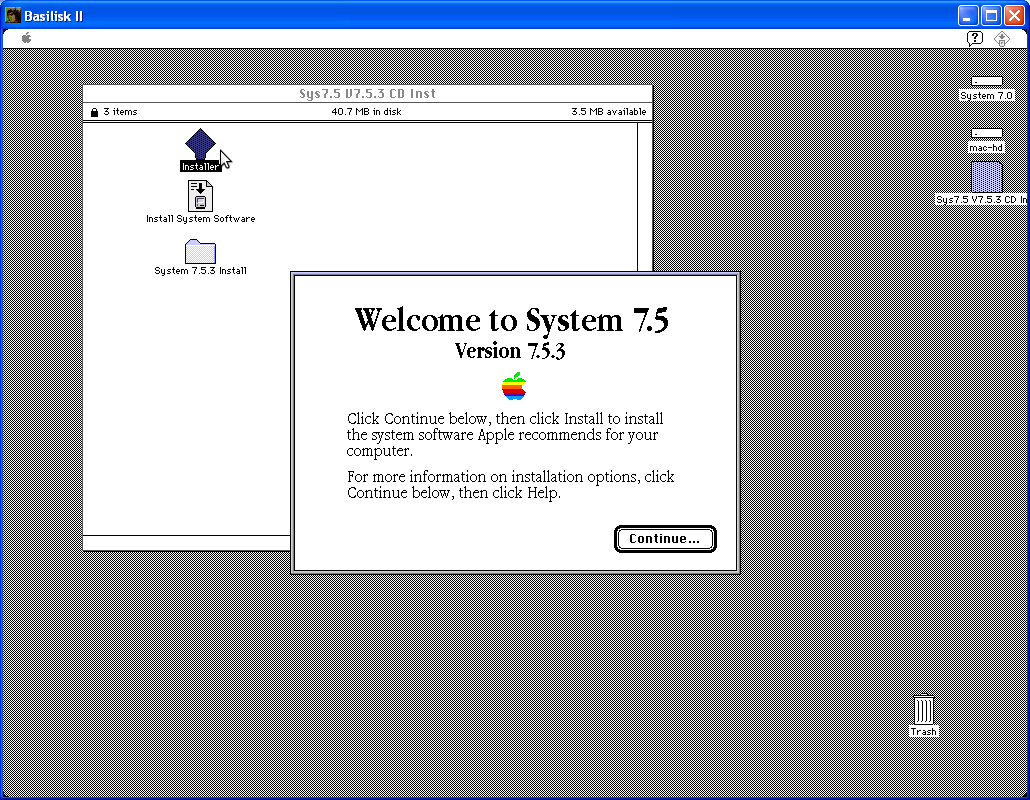Select the Install System Software document icon
Image resolution: width=1030 pixels, height=800 pixels.
coord(200,196)
